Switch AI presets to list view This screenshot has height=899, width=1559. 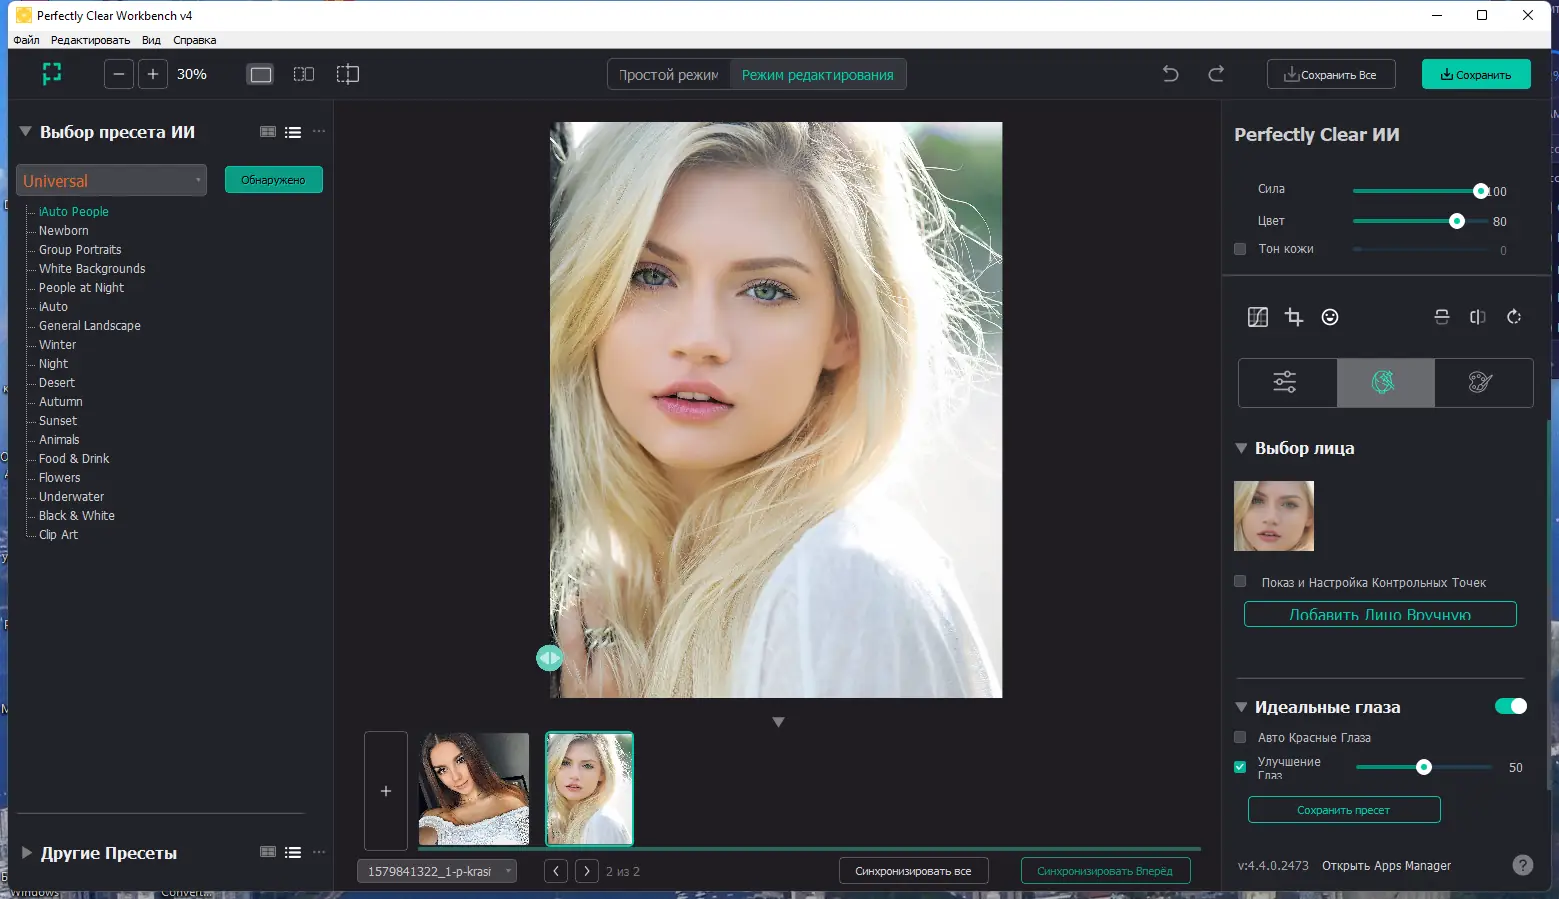pyautogui.click(x=293, y=132)
